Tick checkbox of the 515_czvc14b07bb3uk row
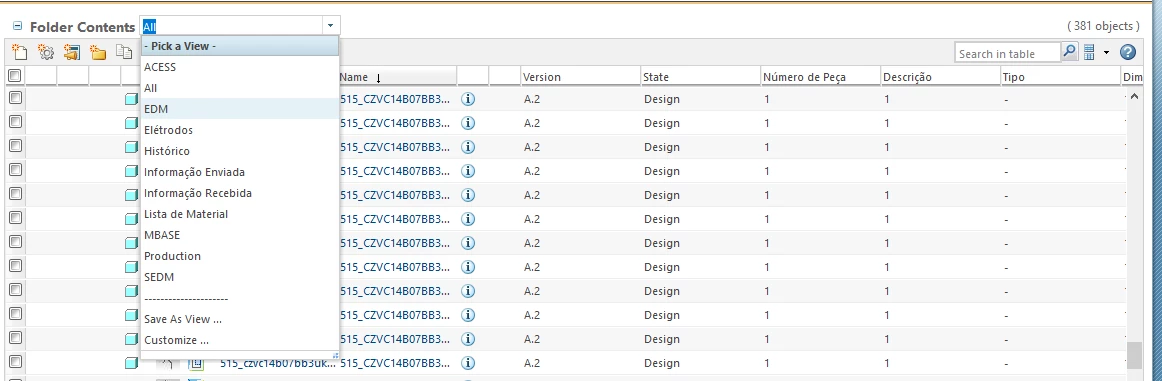The height and width of the screenshot is (381, 1162). point(15,362)
